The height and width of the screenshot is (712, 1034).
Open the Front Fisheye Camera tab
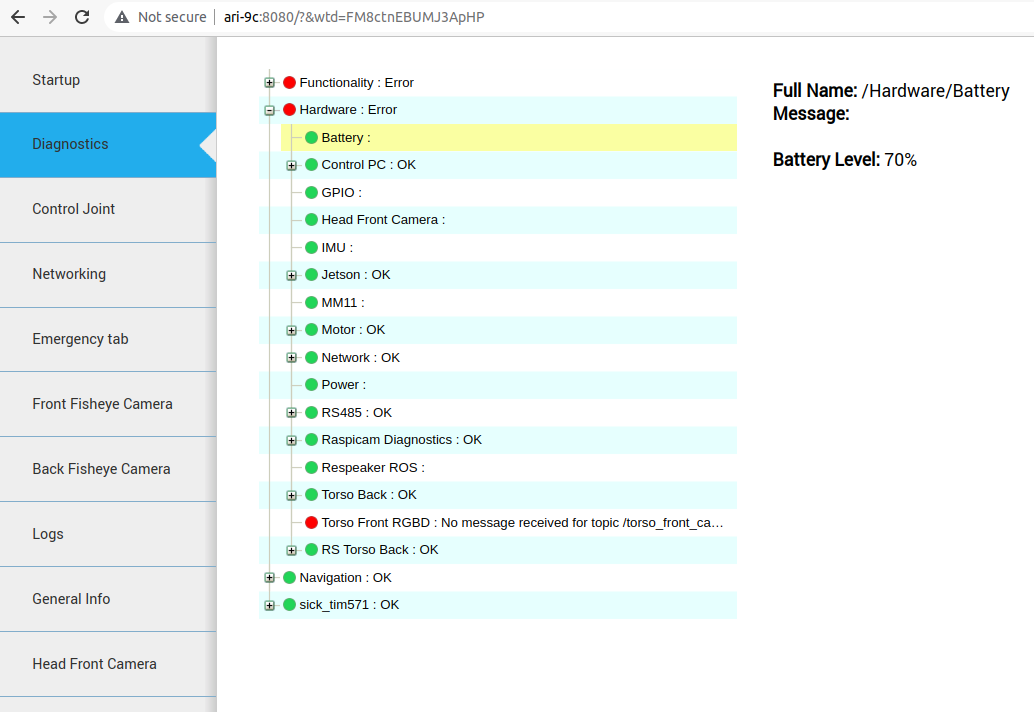(108, 404)
